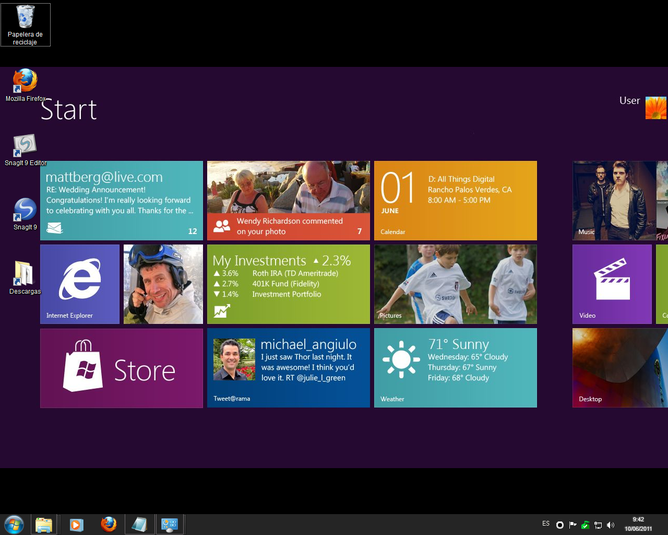This screenshot has width=668, height=535.
Task: Click the white circle tray icon
Action: 560,525
